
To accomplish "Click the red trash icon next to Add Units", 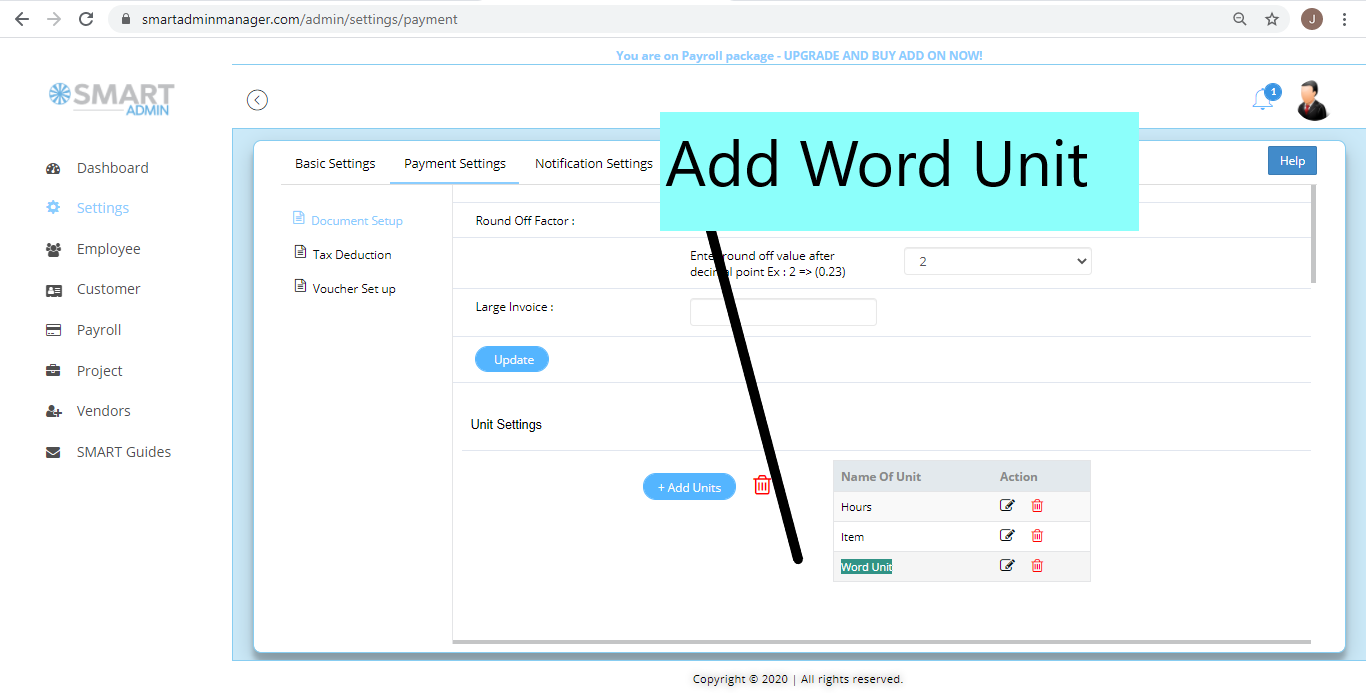I will [761, 485].
